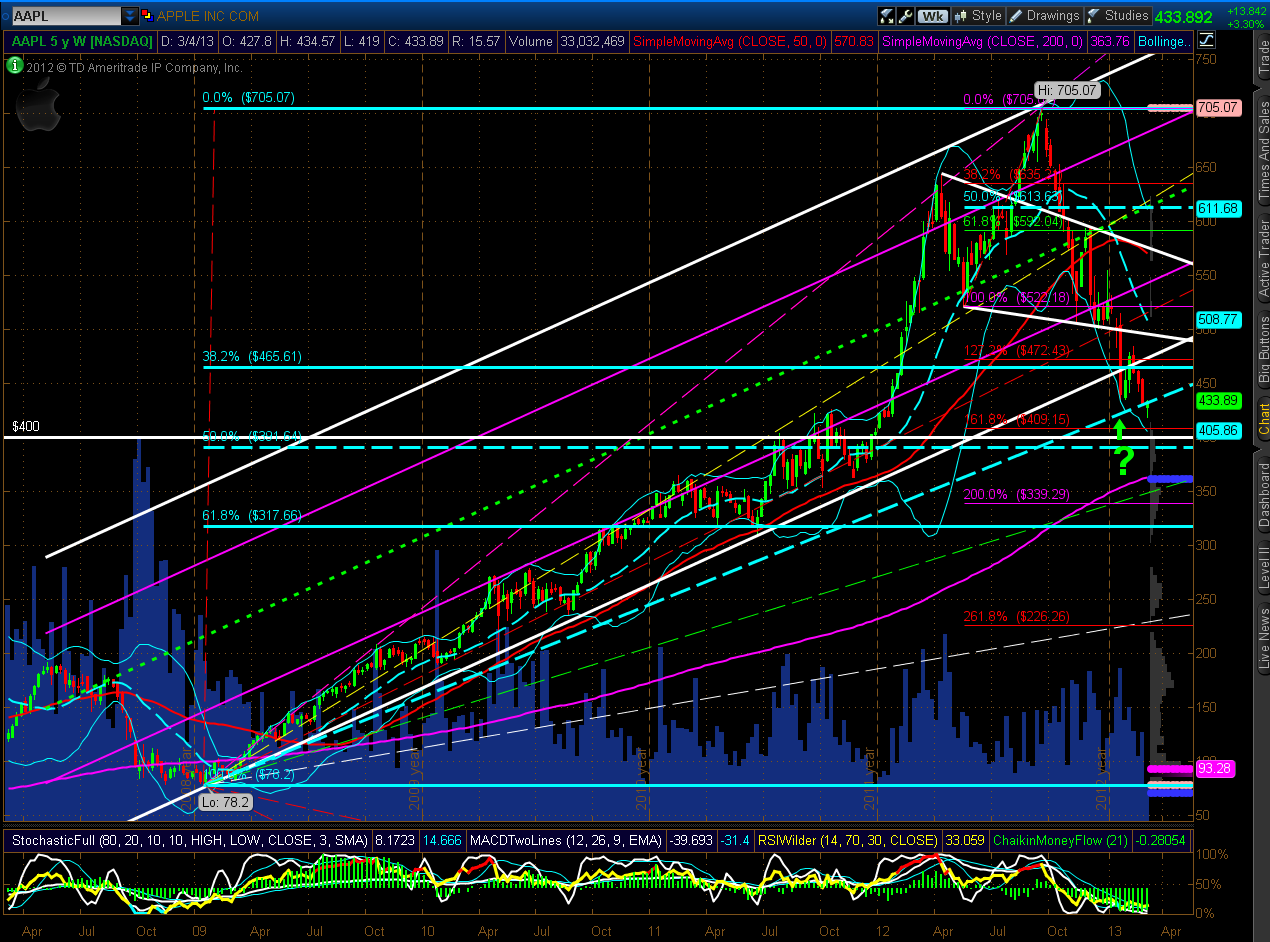Click the 405.86 price bubble on axis

click(x=1218, y=431)
